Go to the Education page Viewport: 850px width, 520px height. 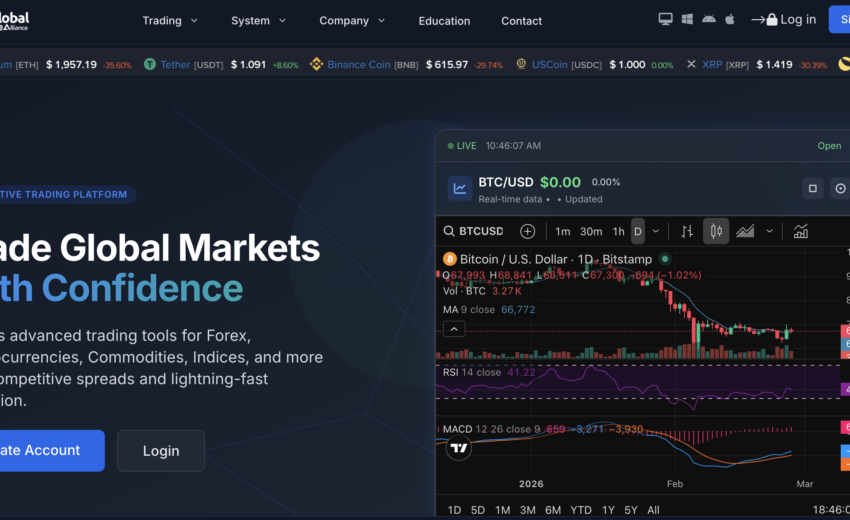(x=444, y=21)
